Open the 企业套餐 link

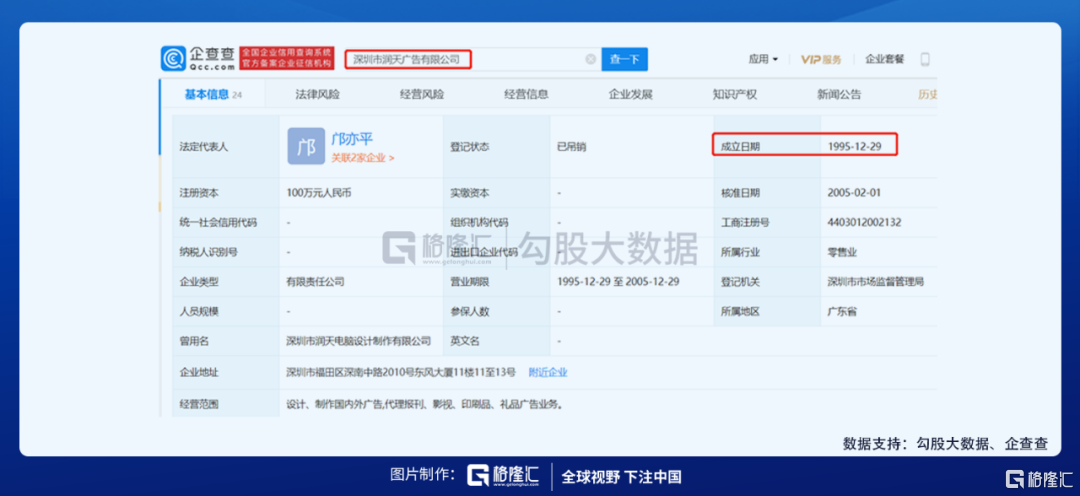pyautogui.click(x=884, y=59)
